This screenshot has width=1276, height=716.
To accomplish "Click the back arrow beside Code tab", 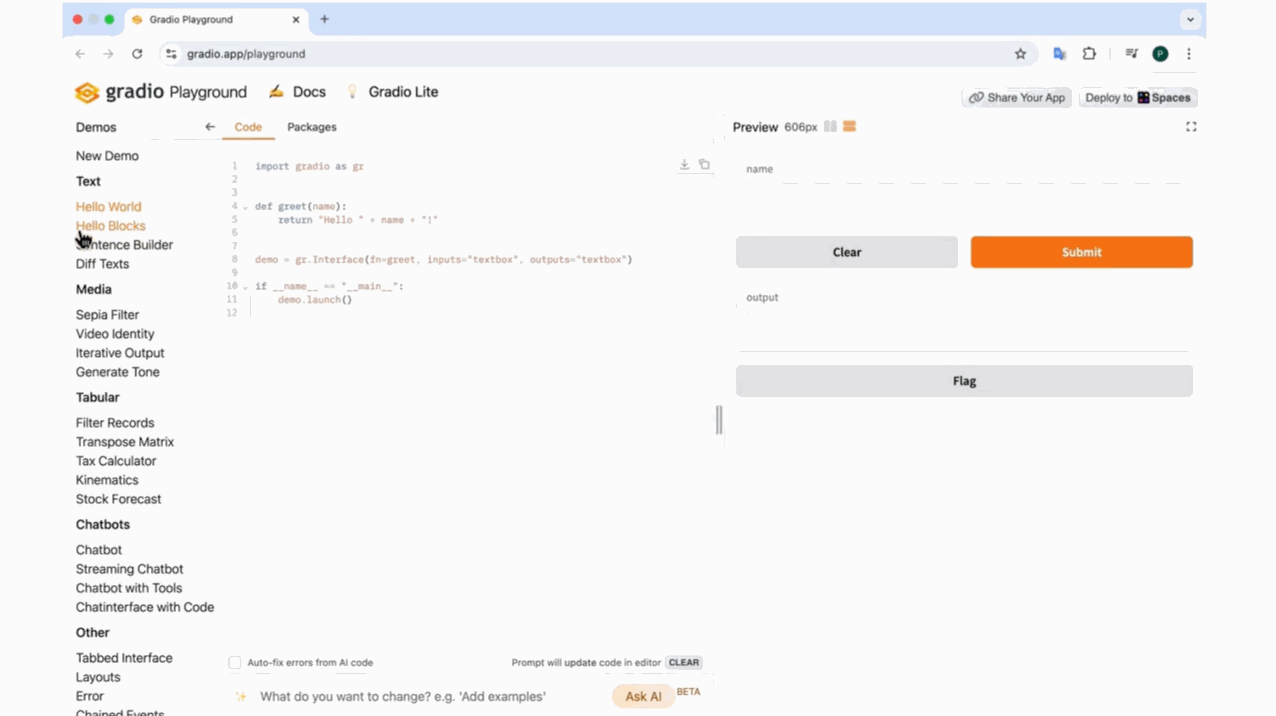I will tap(209, 127).
